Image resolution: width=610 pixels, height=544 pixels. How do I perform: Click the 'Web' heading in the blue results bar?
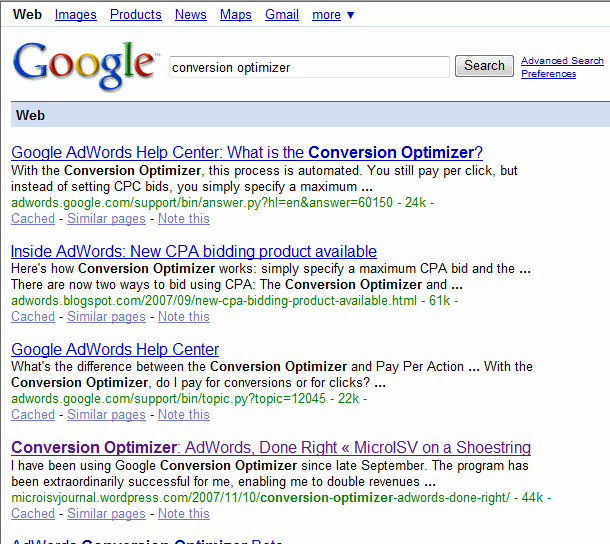pos(30,115)
